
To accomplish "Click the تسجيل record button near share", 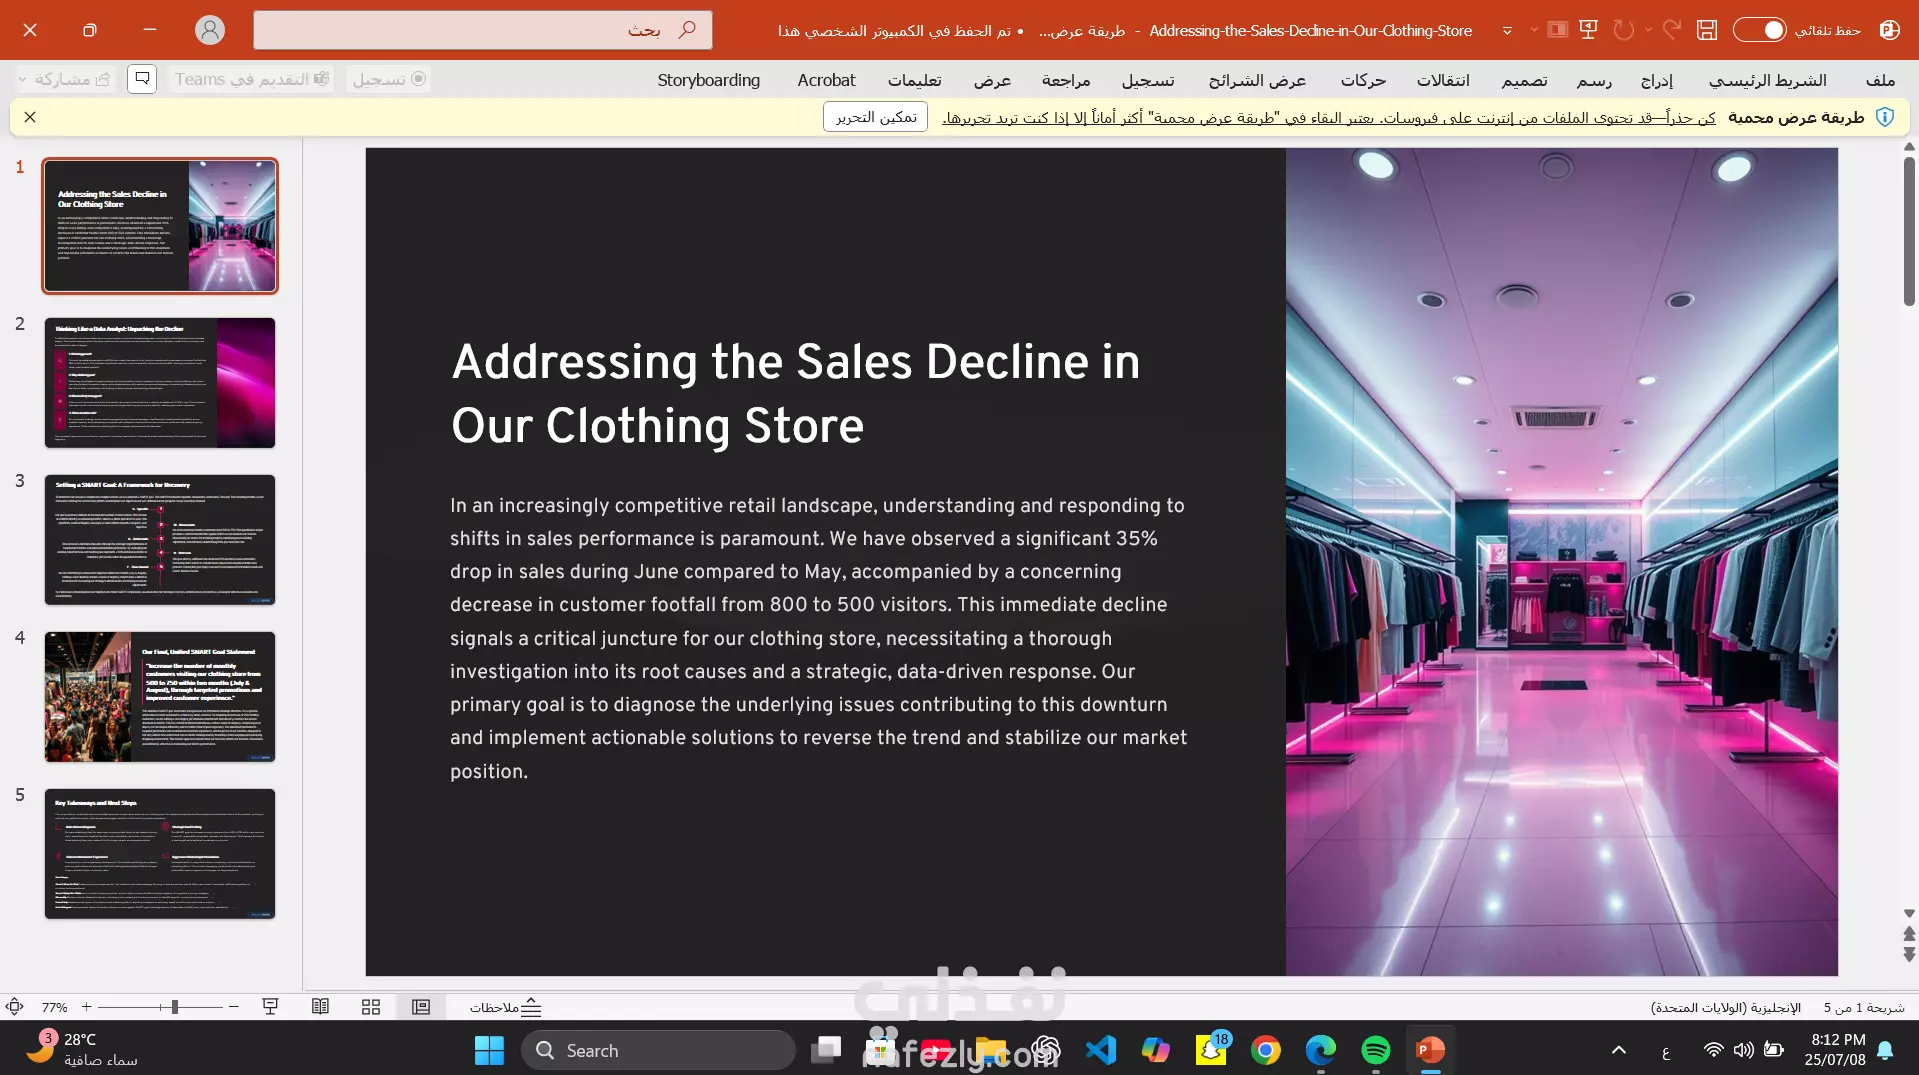I will [x=389, y=79].
